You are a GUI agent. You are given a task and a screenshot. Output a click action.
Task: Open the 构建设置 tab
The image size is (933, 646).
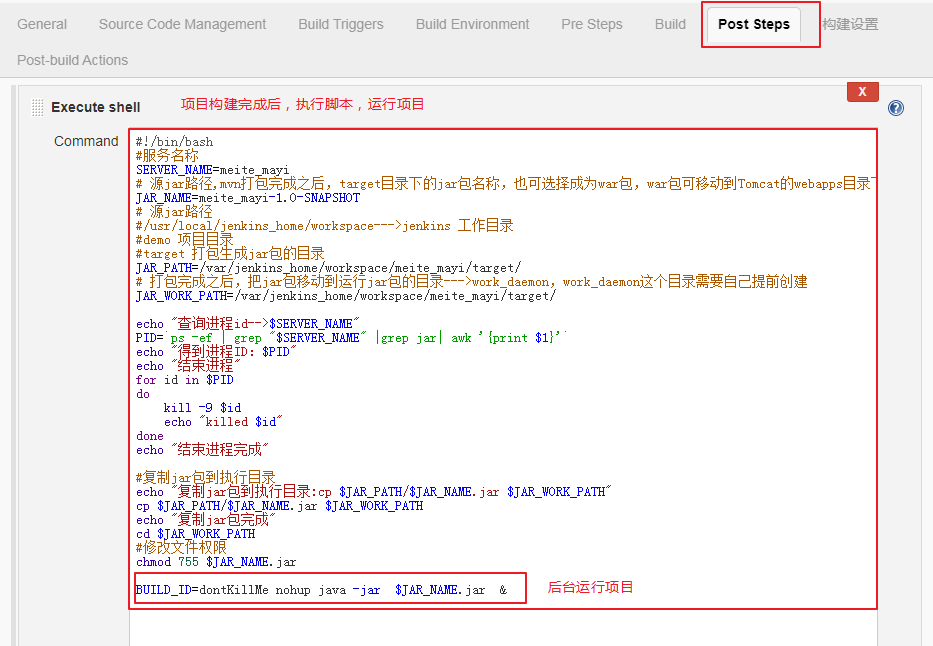click(850, 24)
